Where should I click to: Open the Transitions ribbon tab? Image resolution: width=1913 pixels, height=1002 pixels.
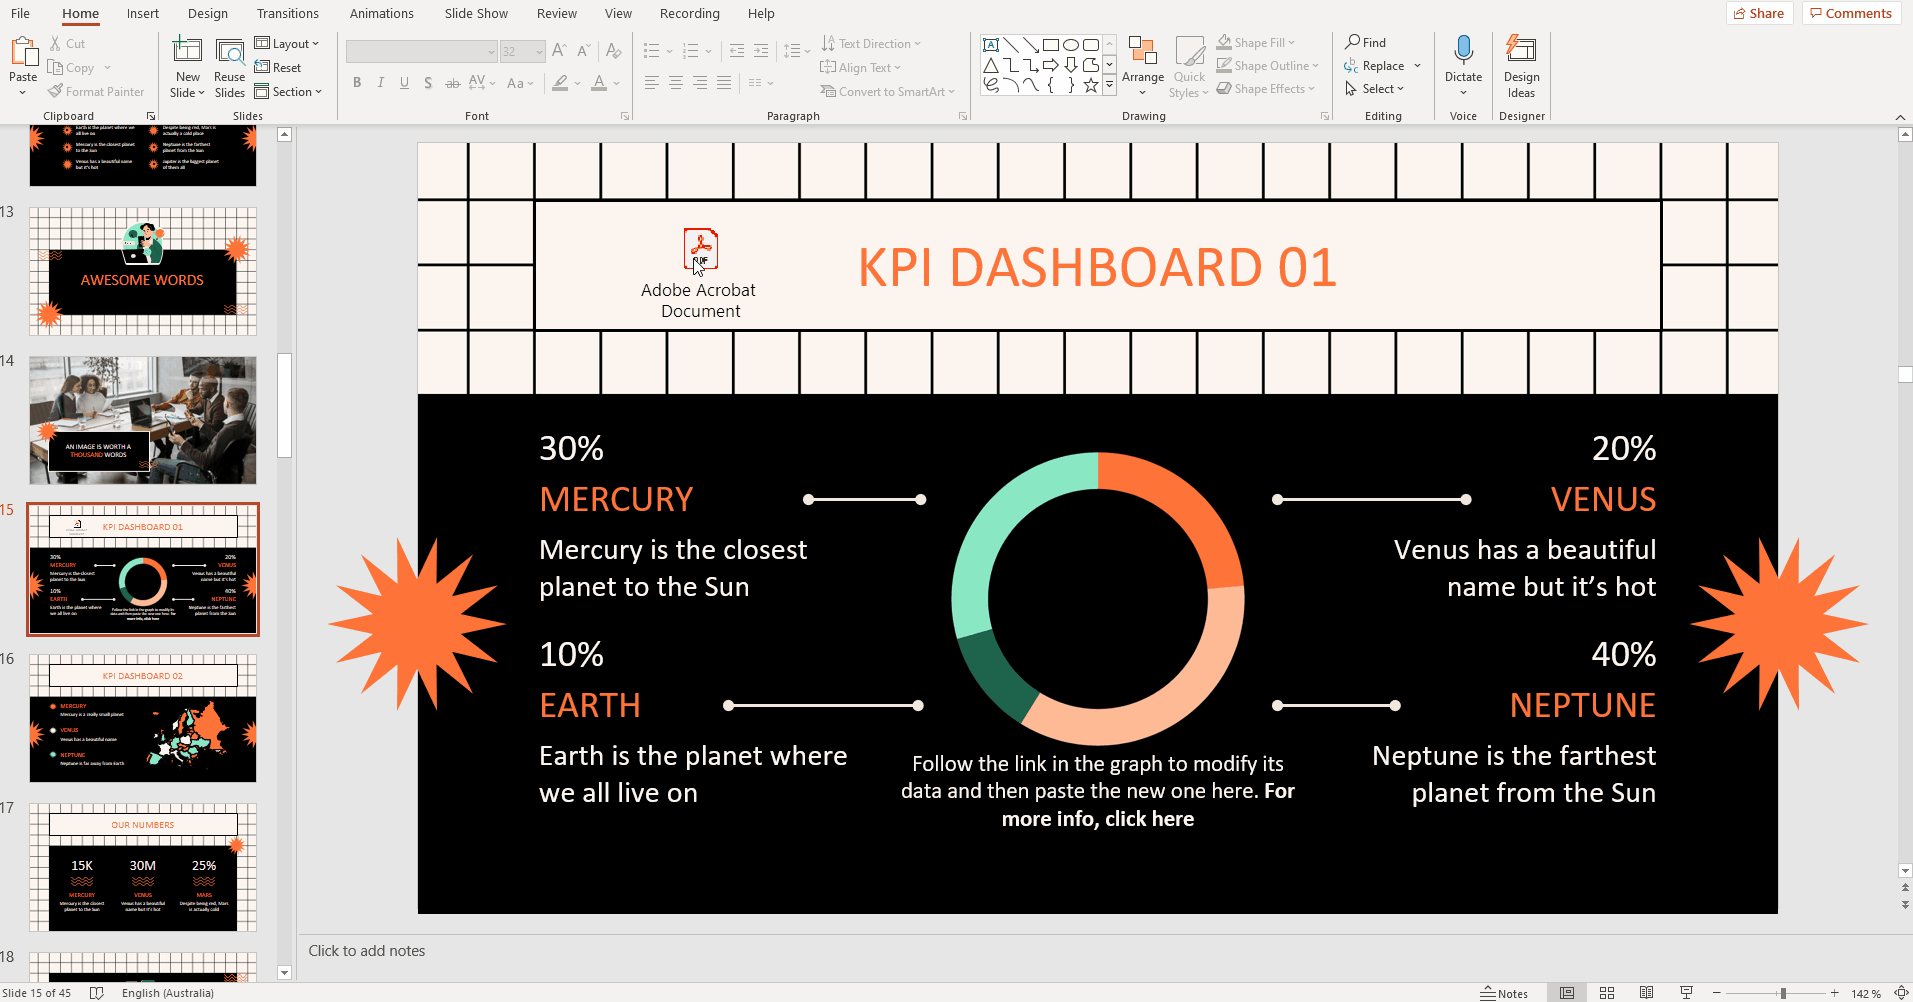(288, 14)
